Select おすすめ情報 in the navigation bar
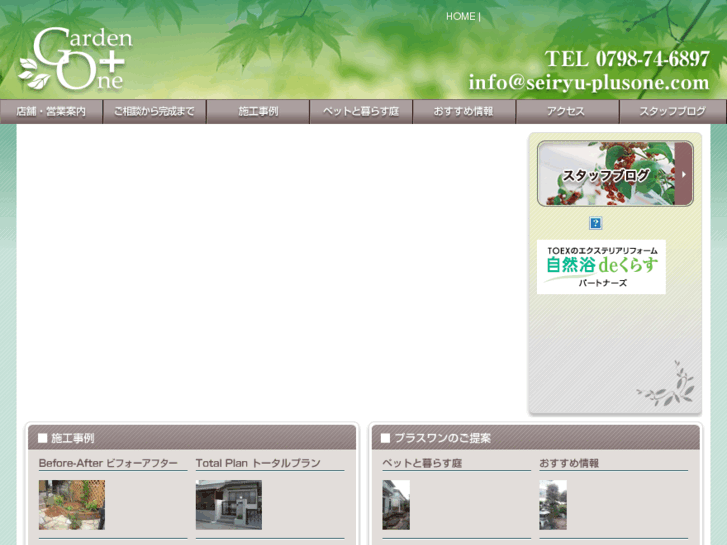 pos(464,111)
